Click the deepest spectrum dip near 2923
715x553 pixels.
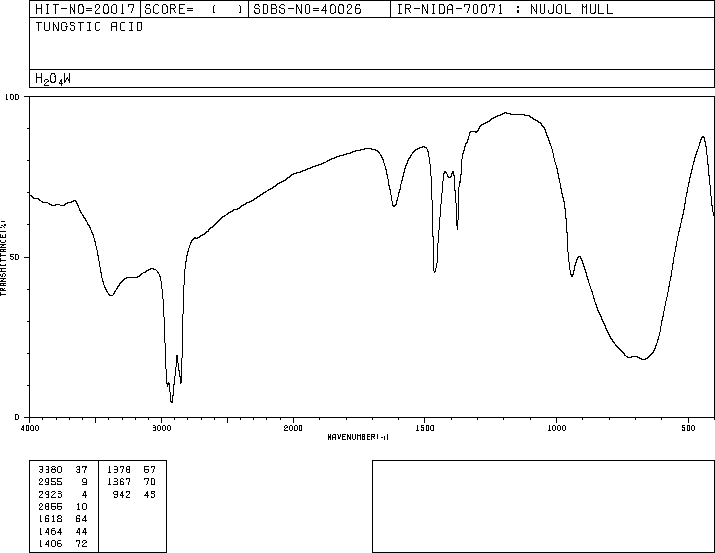171,402
